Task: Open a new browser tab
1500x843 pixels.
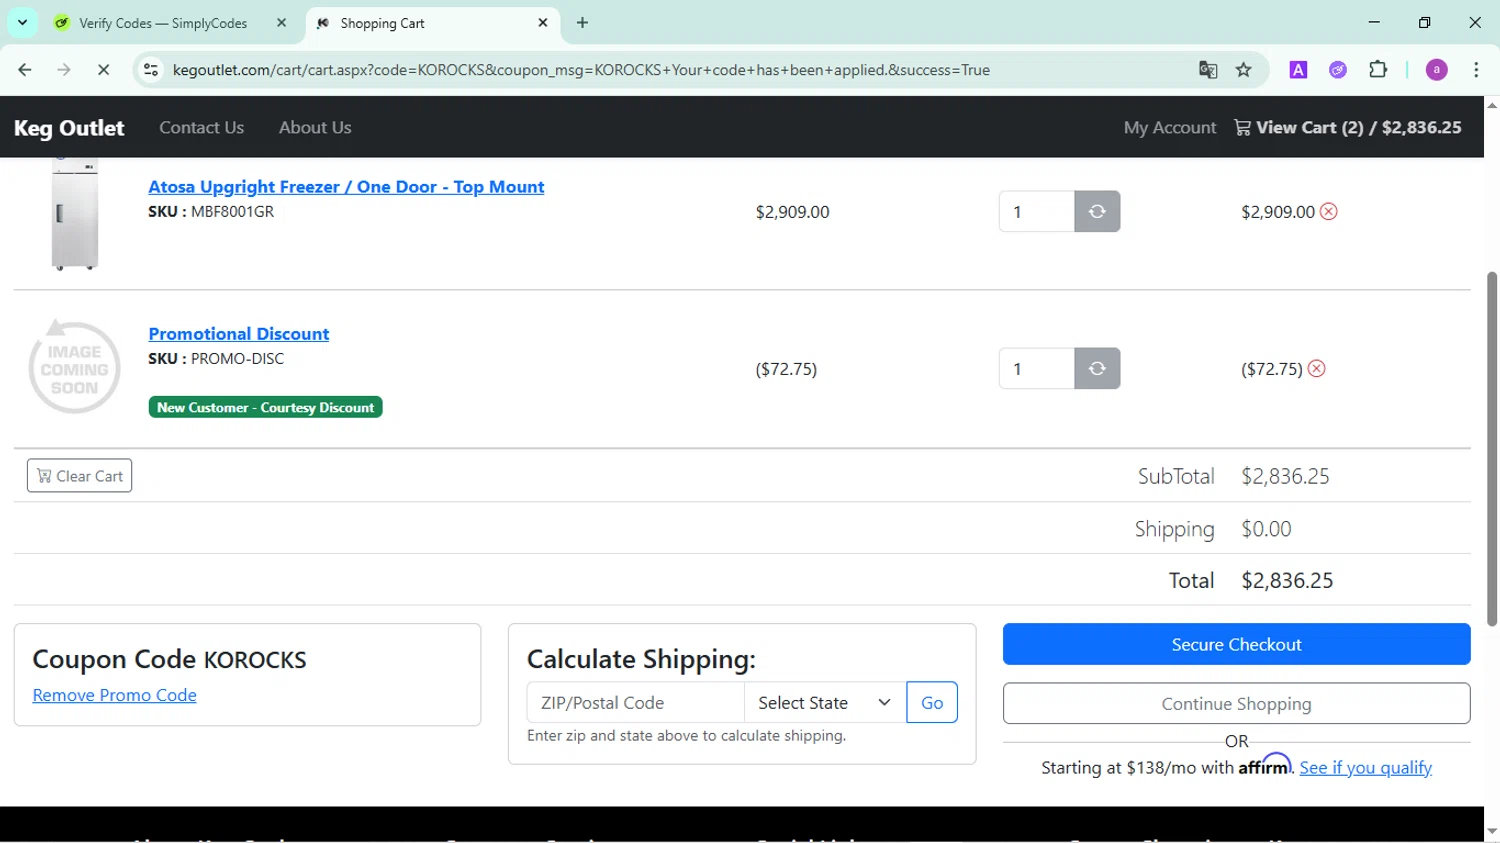Action: [x=582, y=22]
